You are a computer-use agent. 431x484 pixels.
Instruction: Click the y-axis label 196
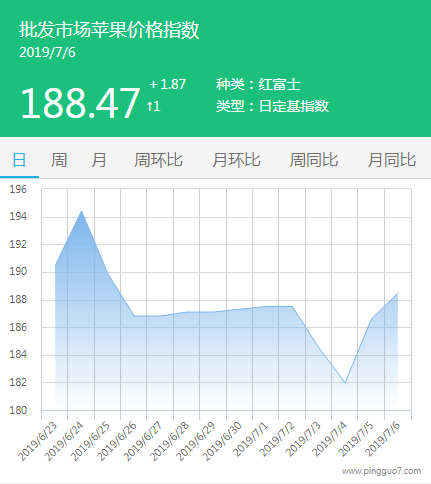(18, 189)
